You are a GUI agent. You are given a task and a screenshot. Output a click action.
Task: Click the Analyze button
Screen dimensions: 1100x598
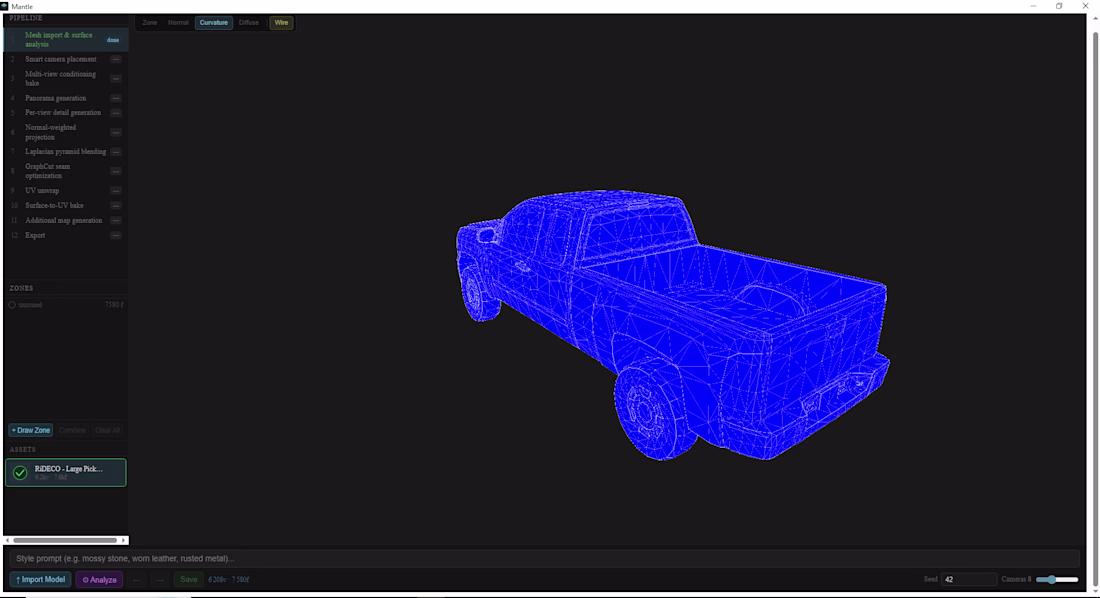100,580
